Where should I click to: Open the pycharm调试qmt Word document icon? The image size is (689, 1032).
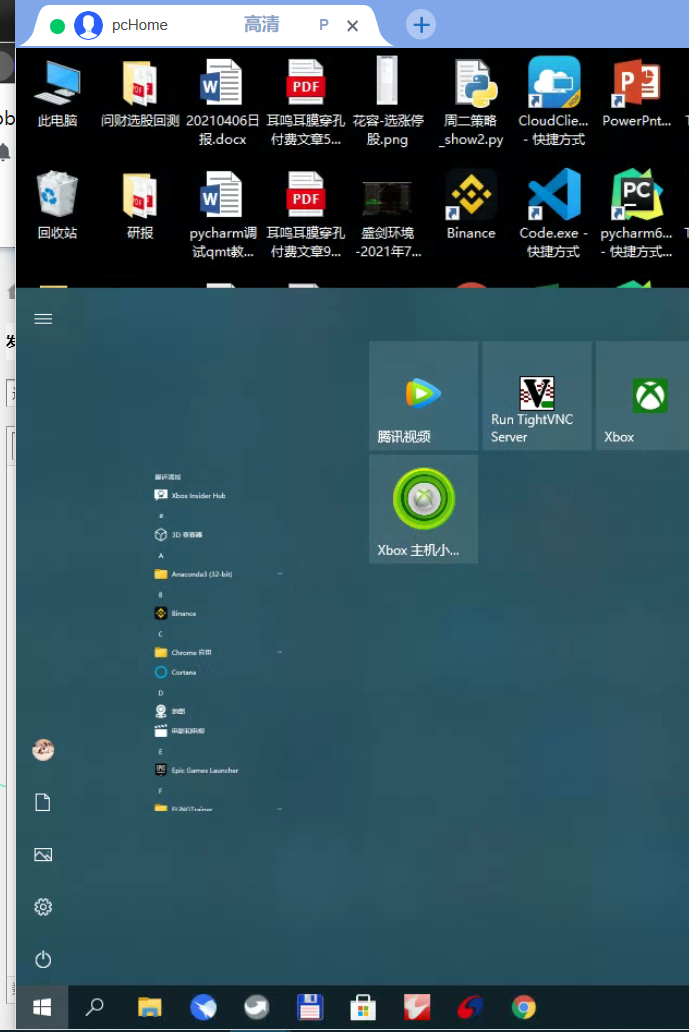pos(222,214)
